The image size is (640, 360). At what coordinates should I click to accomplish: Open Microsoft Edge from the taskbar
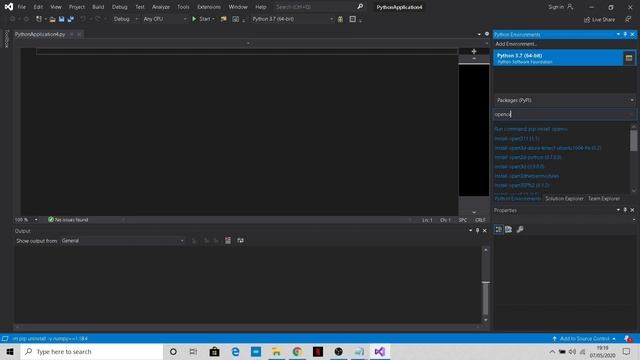click(x=236, y=351)
